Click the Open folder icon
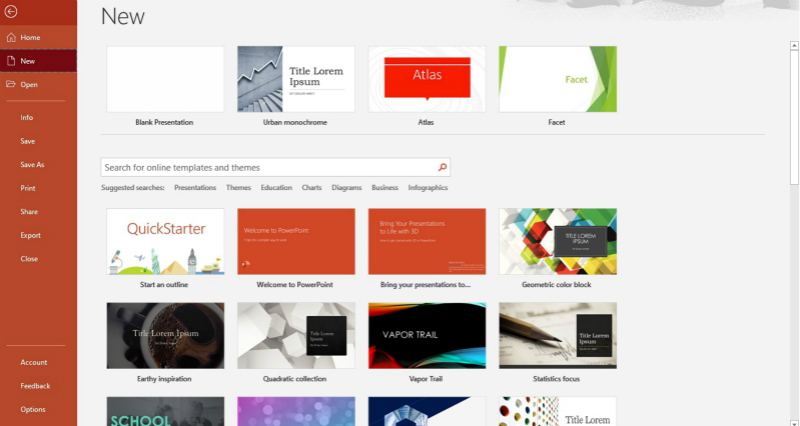The width and height of the screenshot is (800, 426). [x=8, y=85]
